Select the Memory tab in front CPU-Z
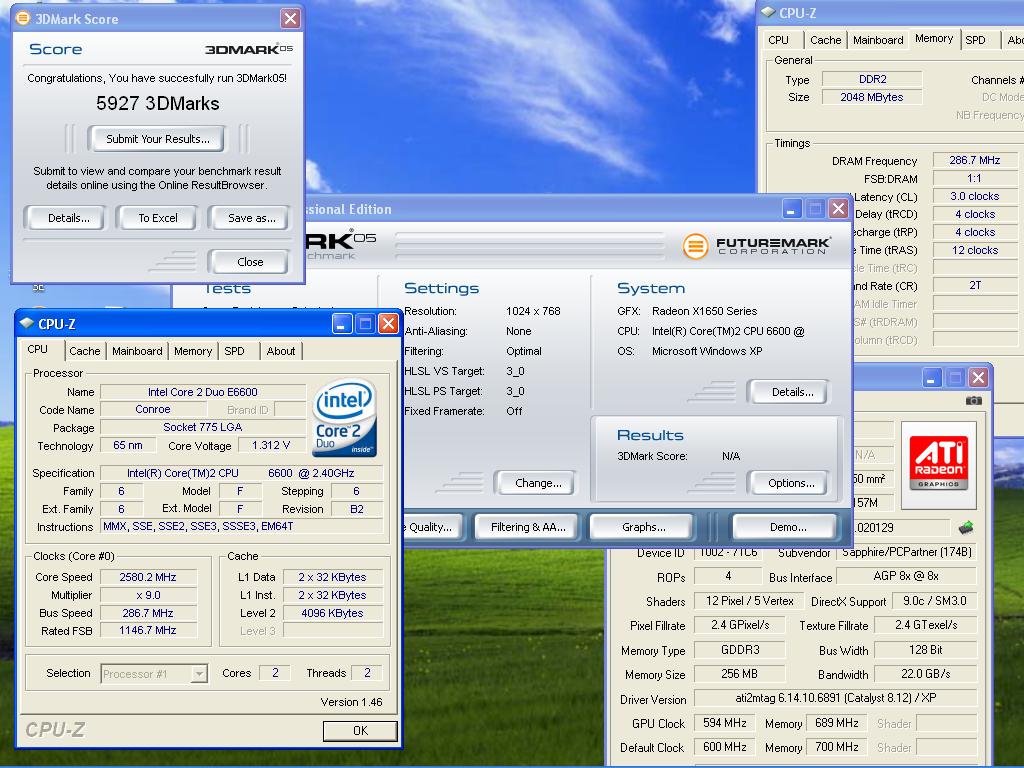This screenshot has height=768, width=1024. point(193,351)
